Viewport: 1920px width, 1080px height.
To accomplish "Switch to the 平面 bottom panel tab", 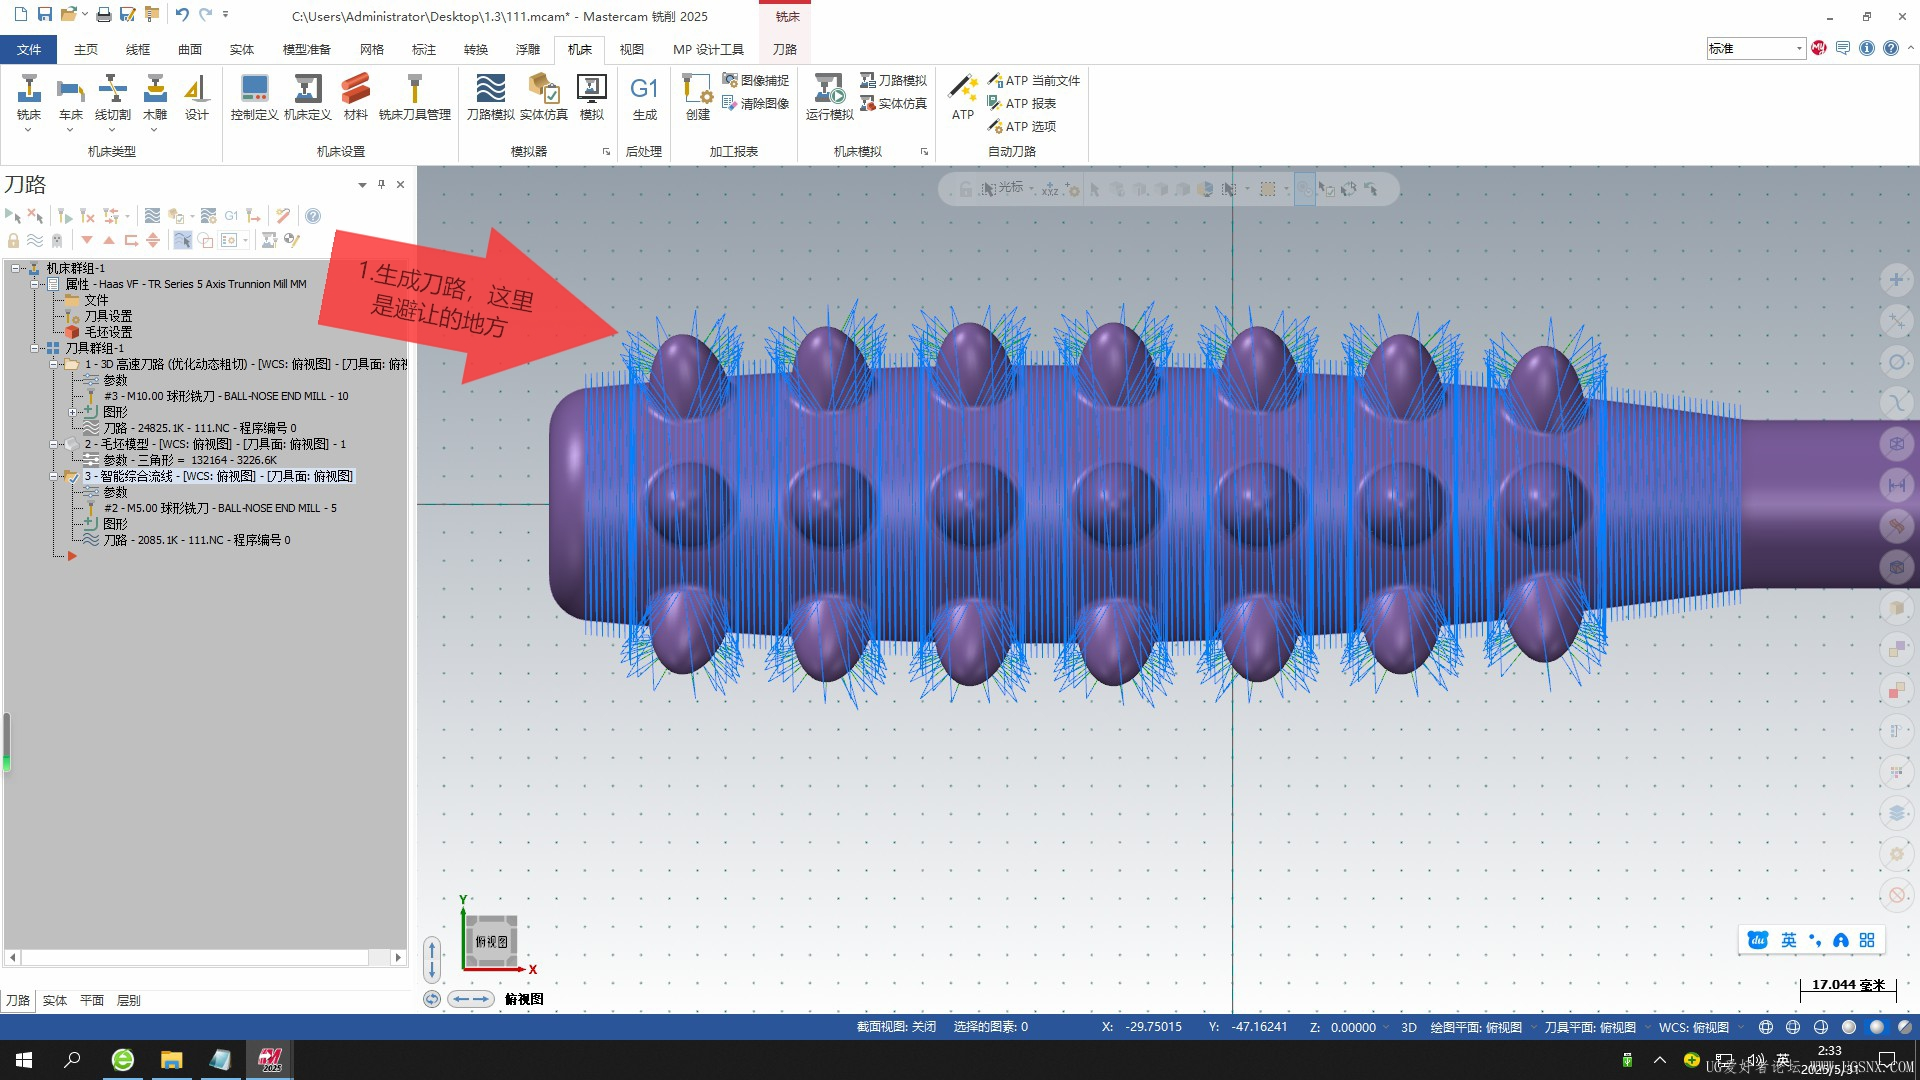I will point(92,1000).
